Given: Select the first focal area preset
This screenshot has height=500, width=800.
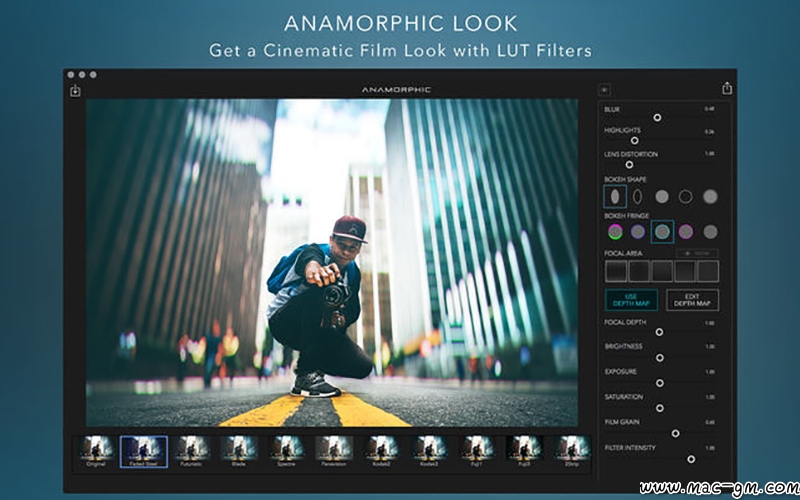Looking at the screenshot, I should 615,271.
